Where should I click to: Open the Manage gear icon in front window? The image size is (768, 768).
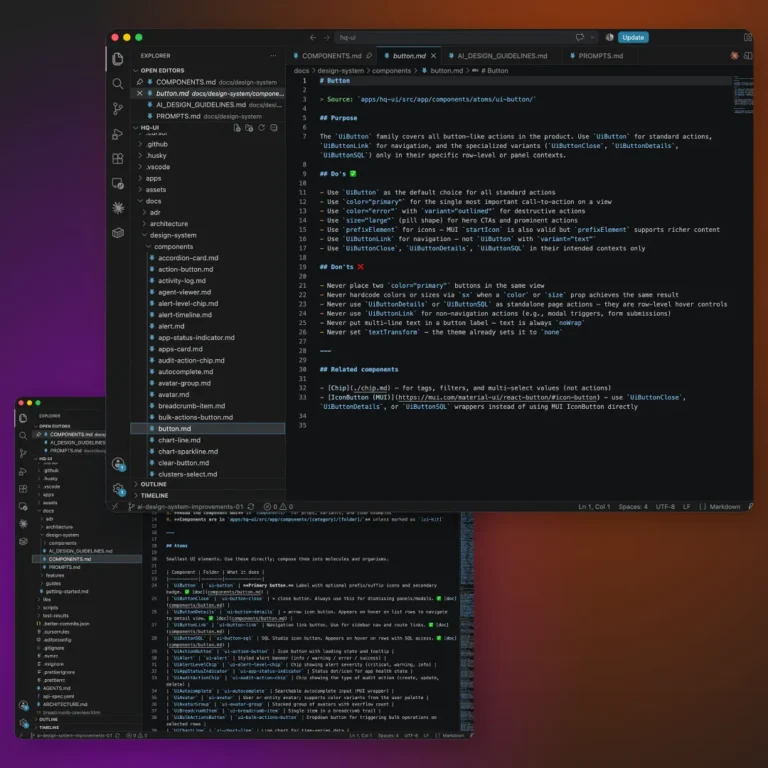[118, 489]
